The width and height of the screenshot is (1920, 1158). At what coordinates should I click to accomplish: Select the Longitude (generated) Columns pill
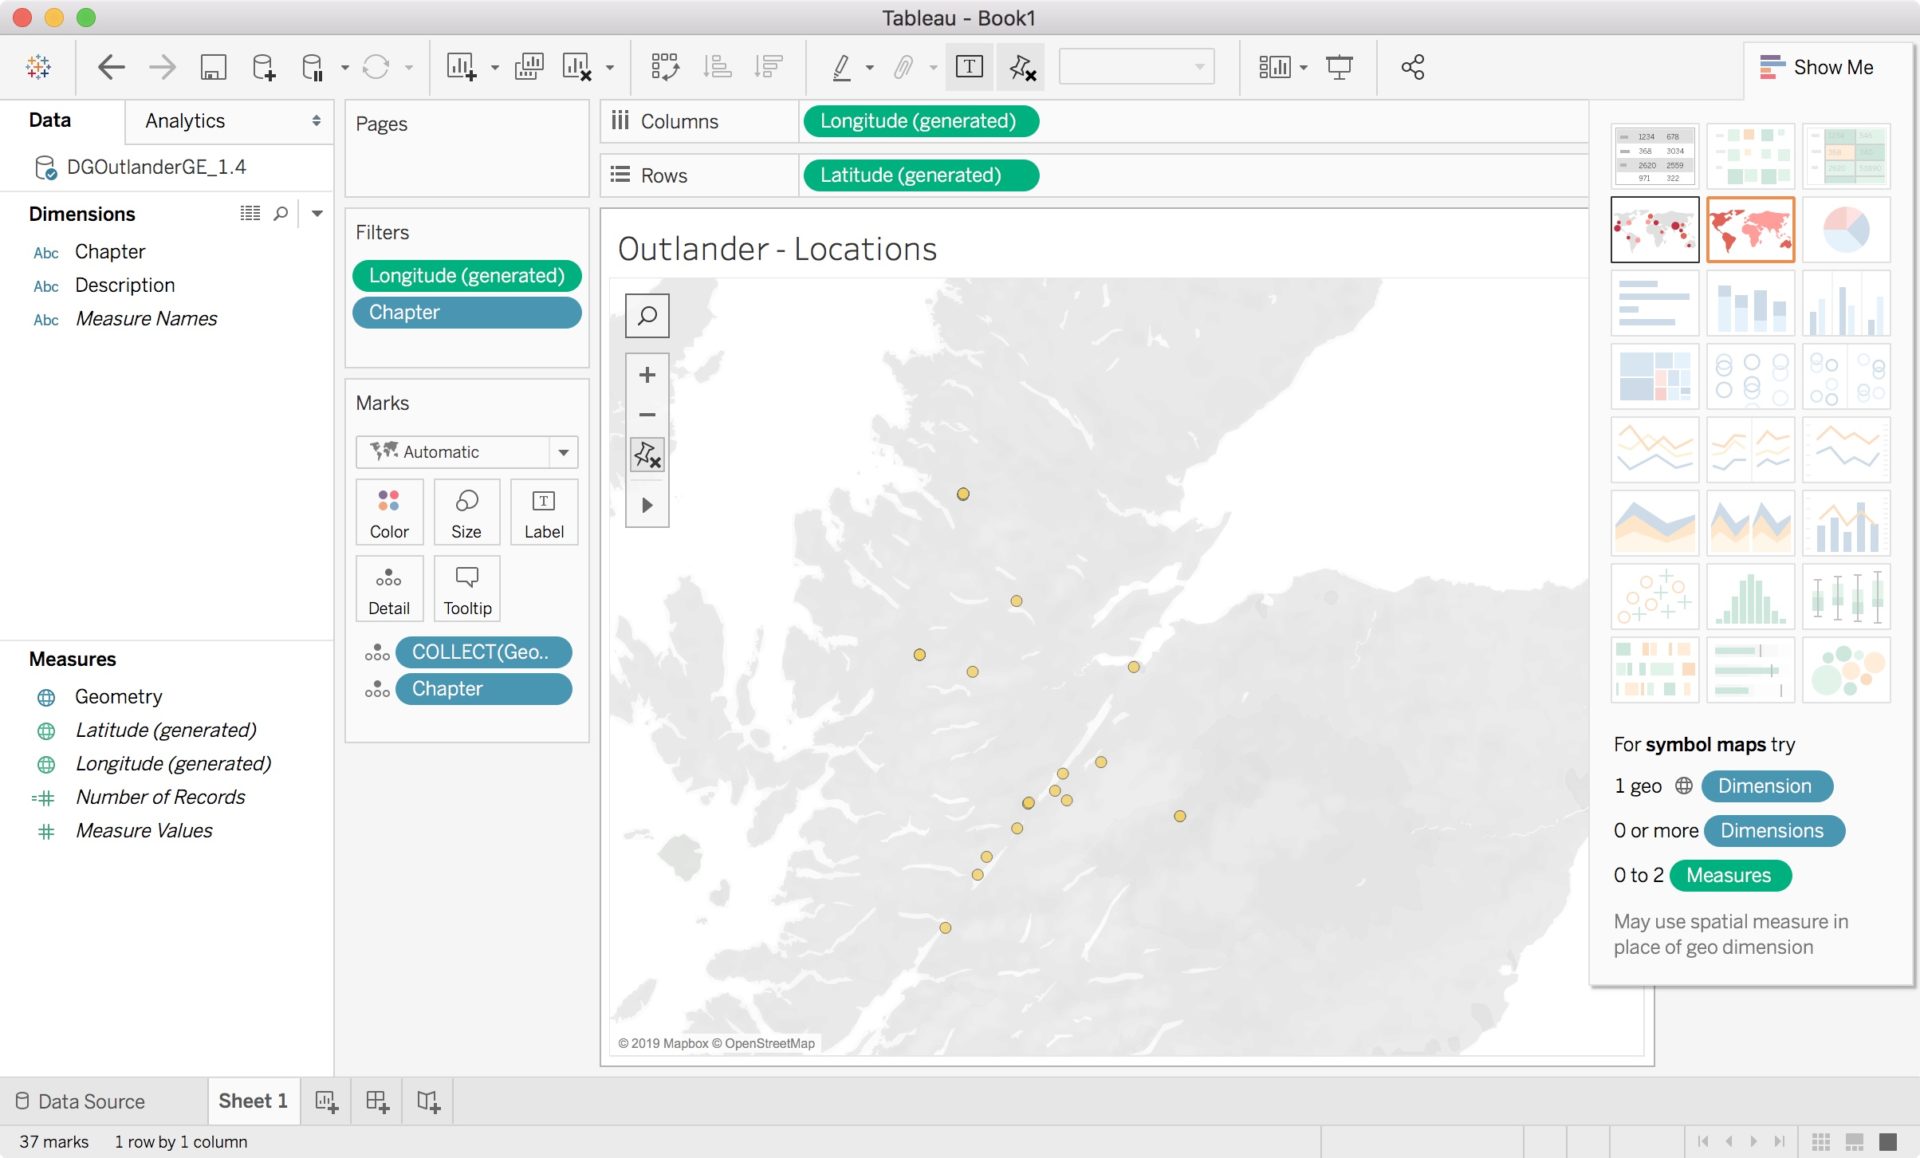point(920,121)
